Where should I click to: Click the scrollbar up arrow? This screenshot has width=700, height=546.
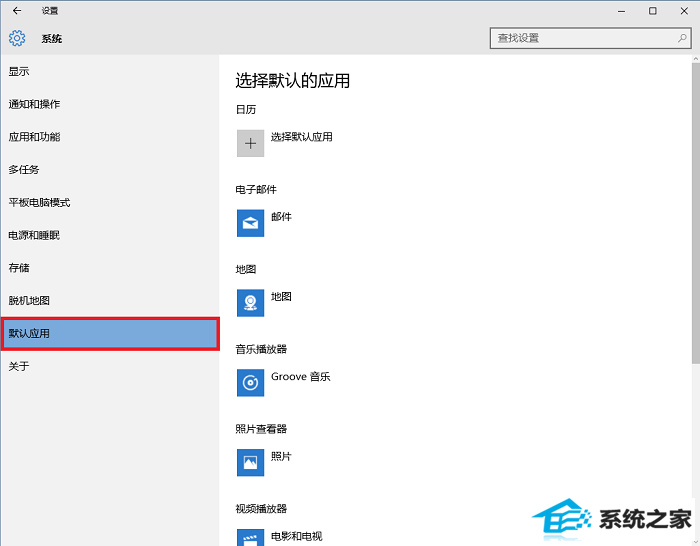(x=696, y=58)
